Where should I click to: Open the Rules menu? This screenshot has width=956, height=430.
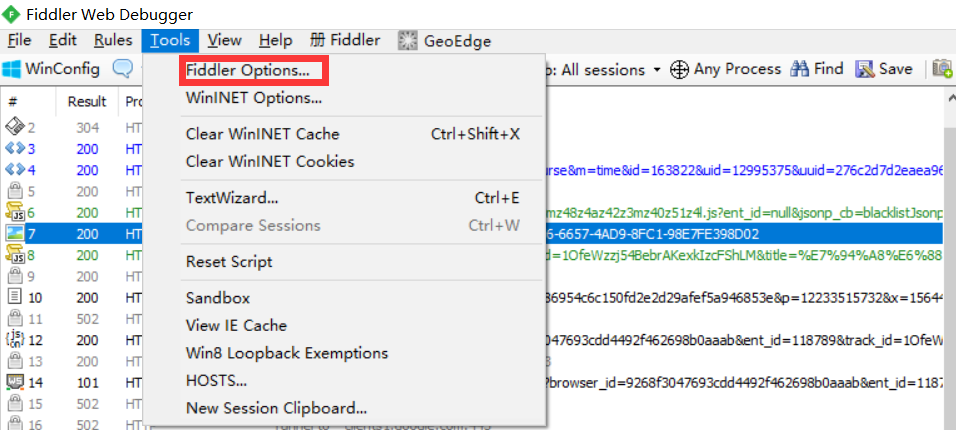click(113, 41)
